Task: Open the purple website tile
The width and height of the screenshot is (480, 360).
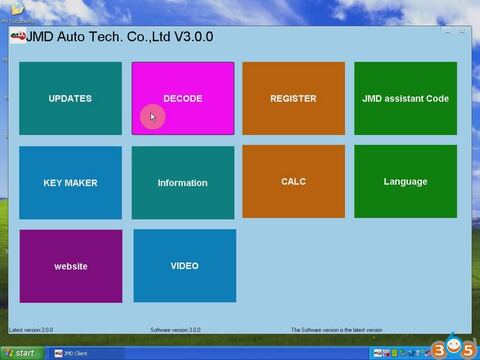Action: click(x=71, y=266)
